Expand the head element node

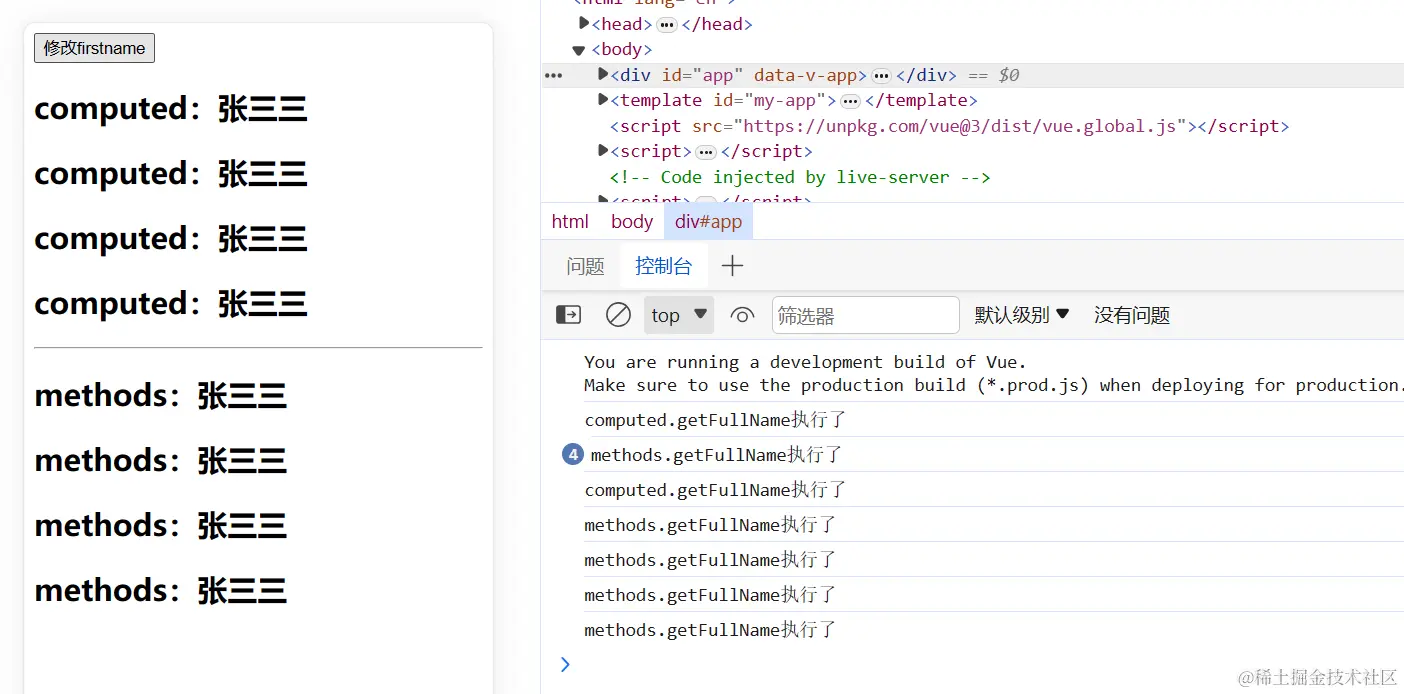tap(584, 23)
